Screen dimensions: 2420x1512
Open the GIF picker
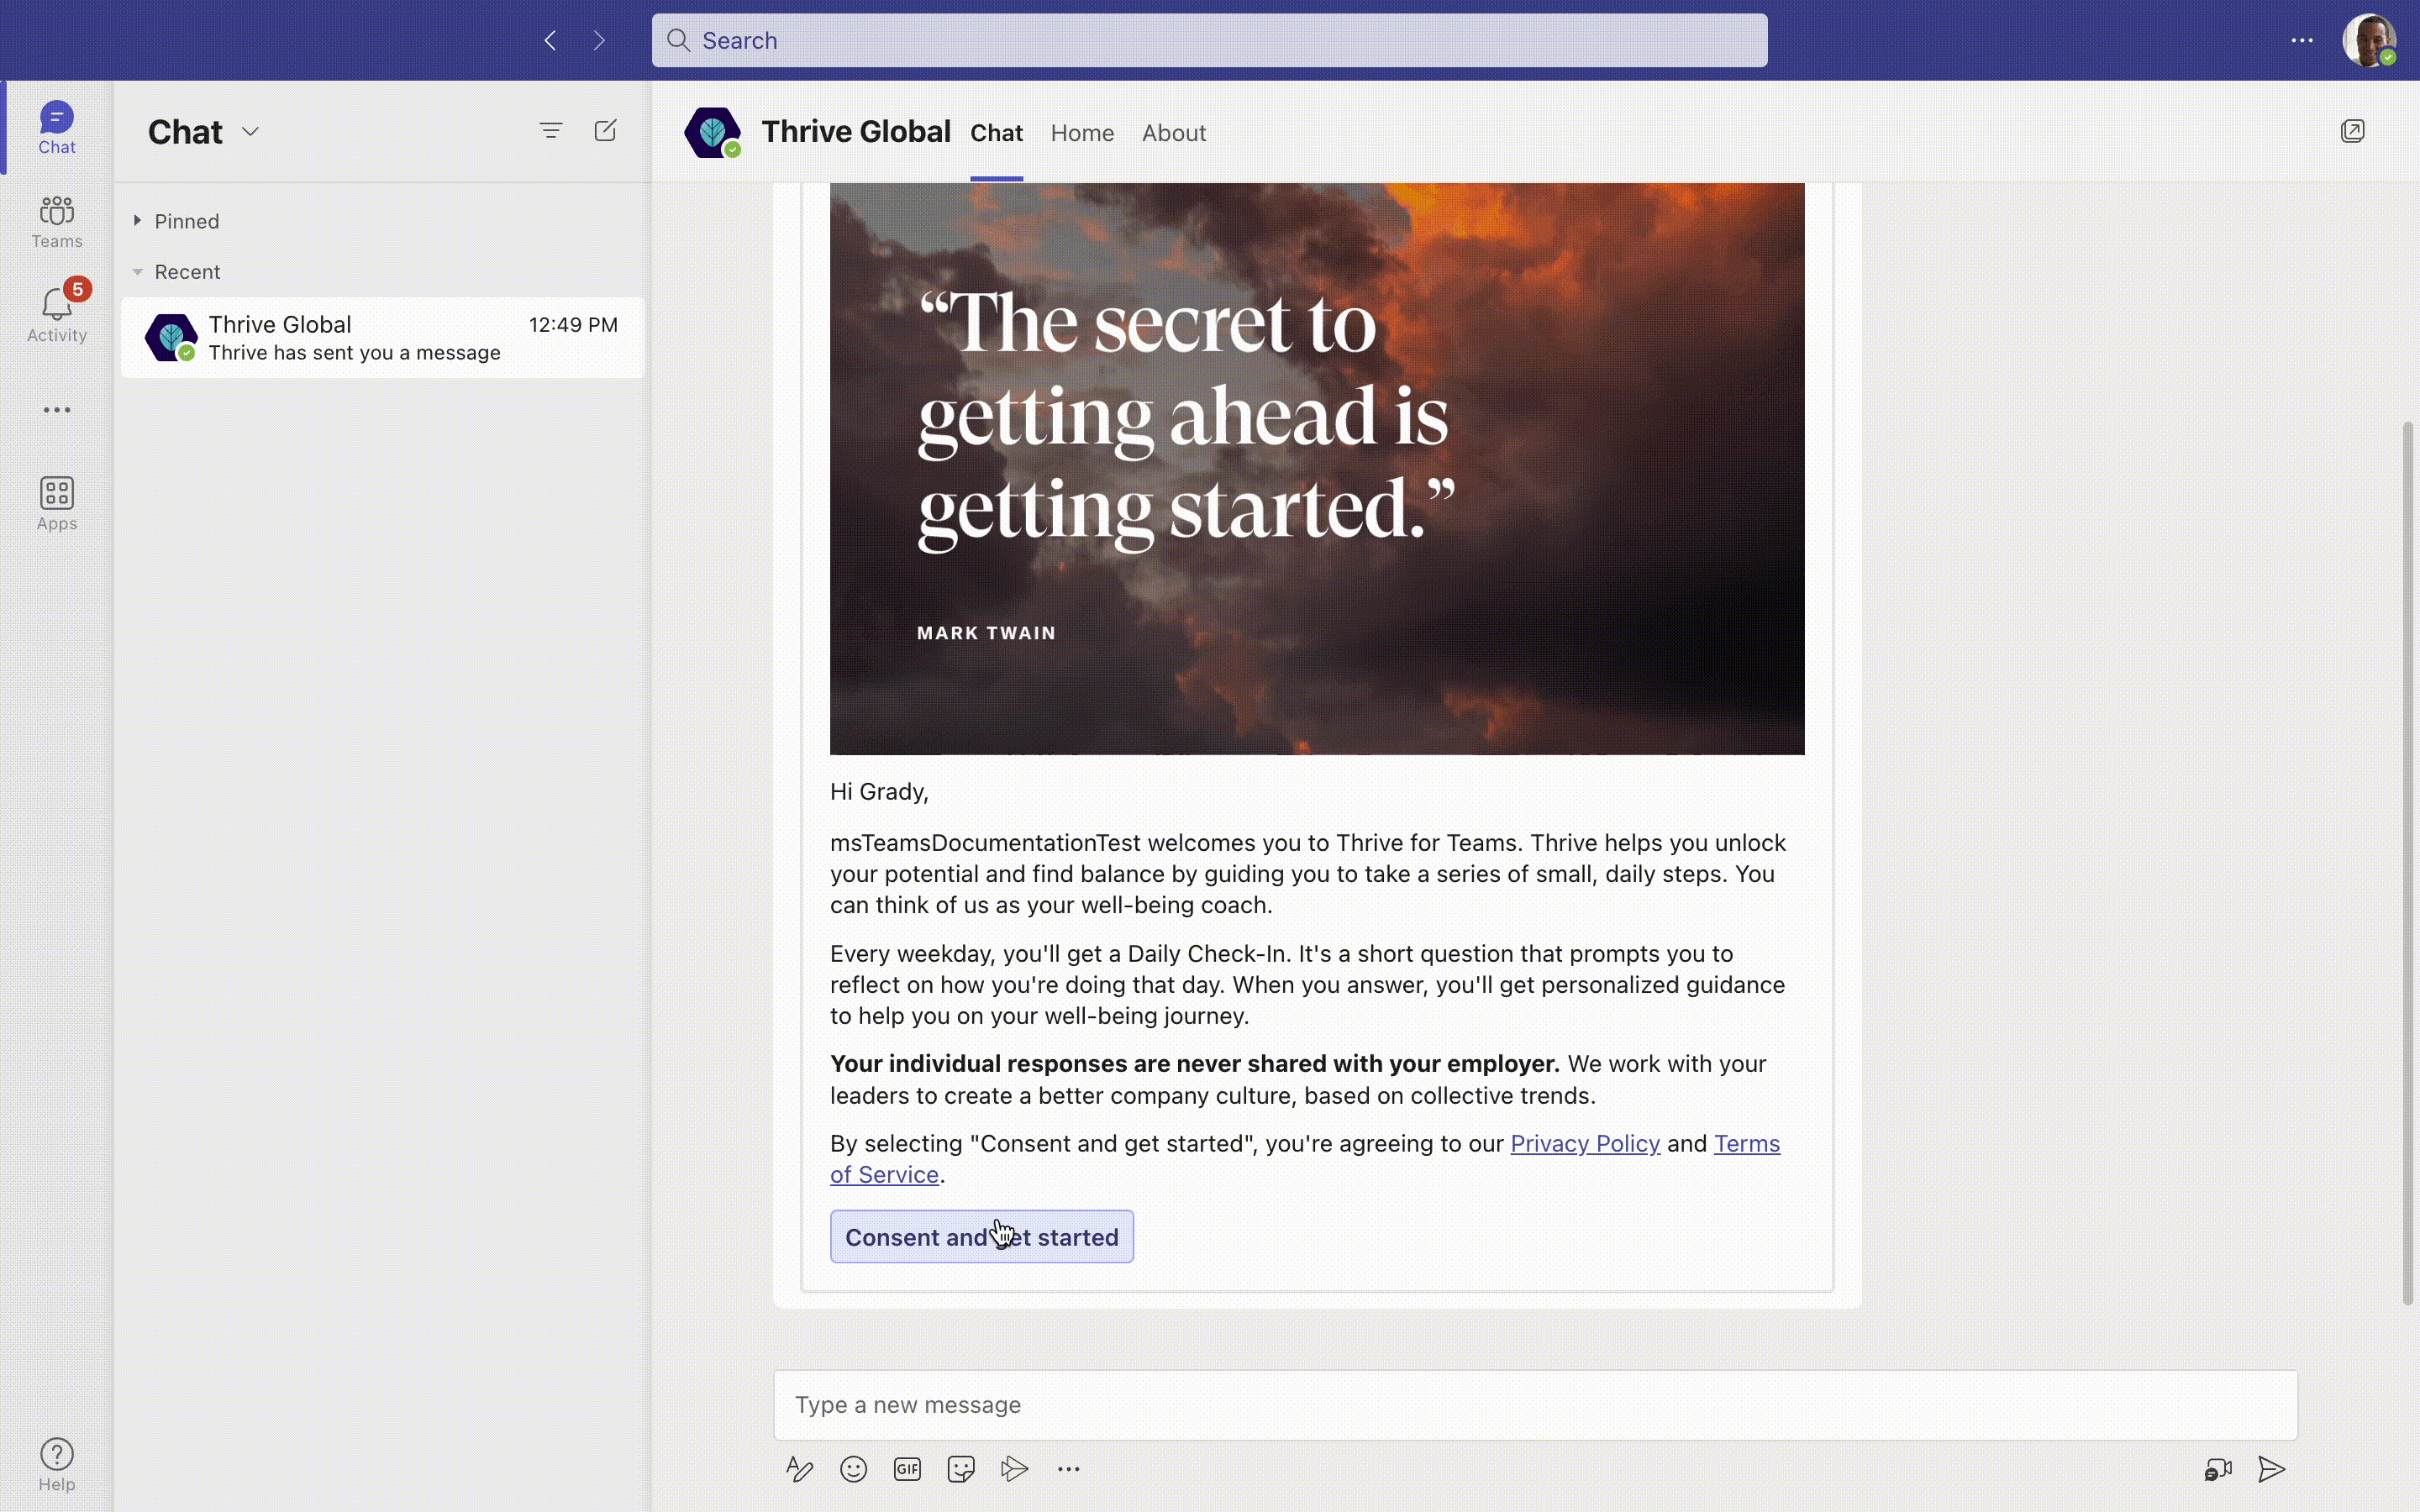pos(907,1469)
